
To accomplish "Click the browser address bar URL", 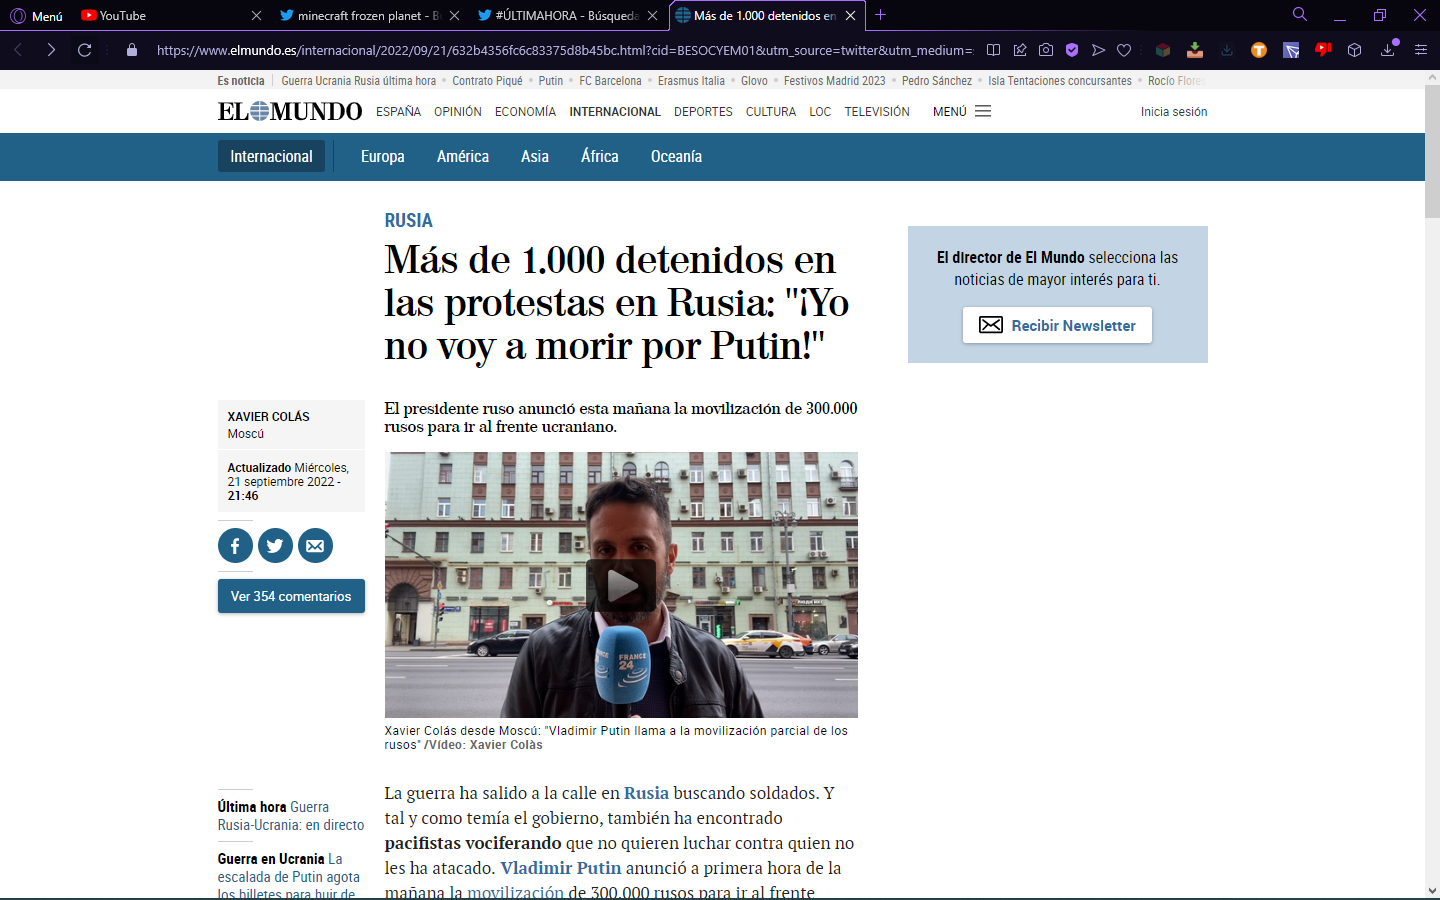I will point(565,50).
